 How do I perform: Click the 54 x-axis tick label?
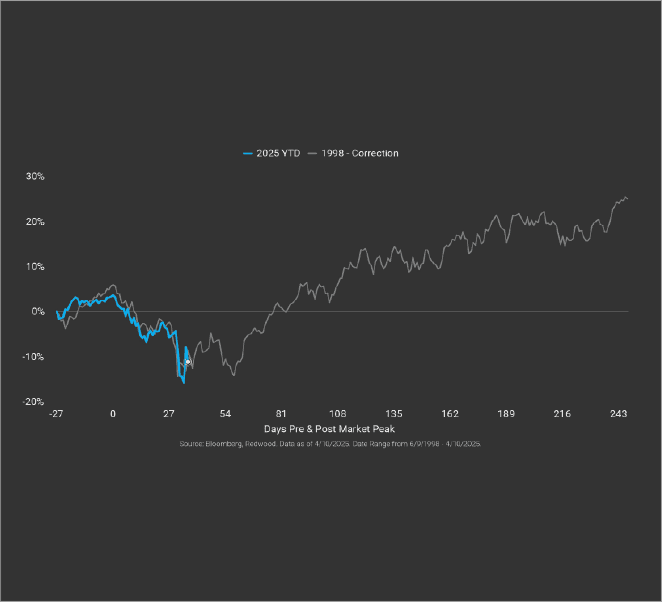(x=225, y=413)
